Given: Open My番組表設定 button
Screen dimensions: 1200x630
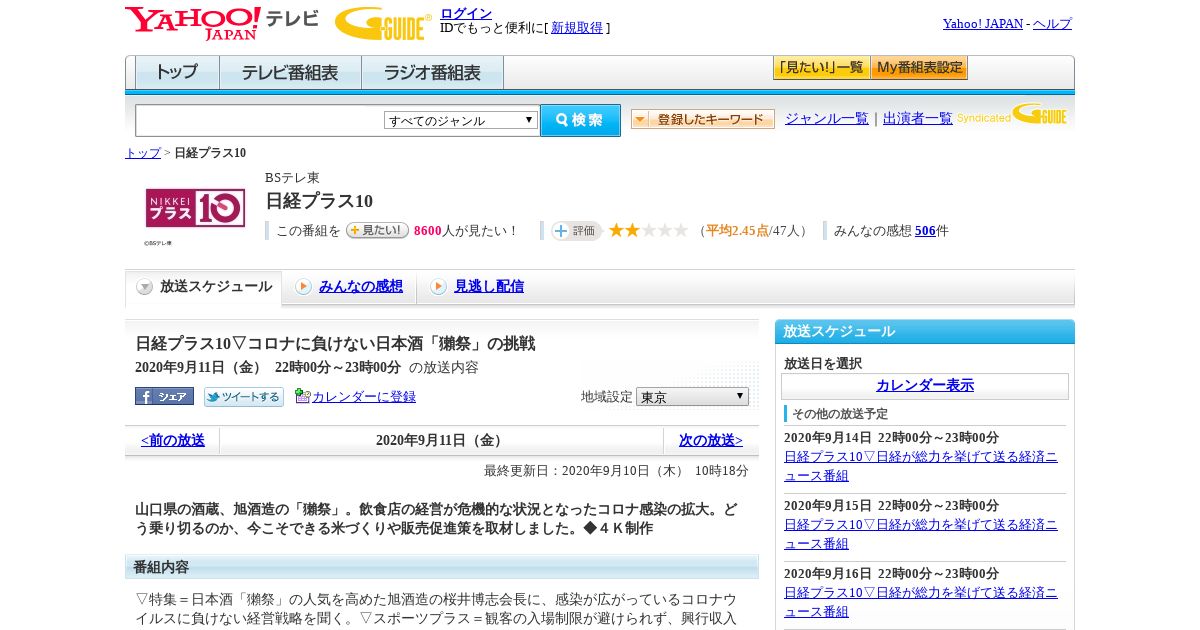Looking at the screenshot, I should tap(919, 68).
